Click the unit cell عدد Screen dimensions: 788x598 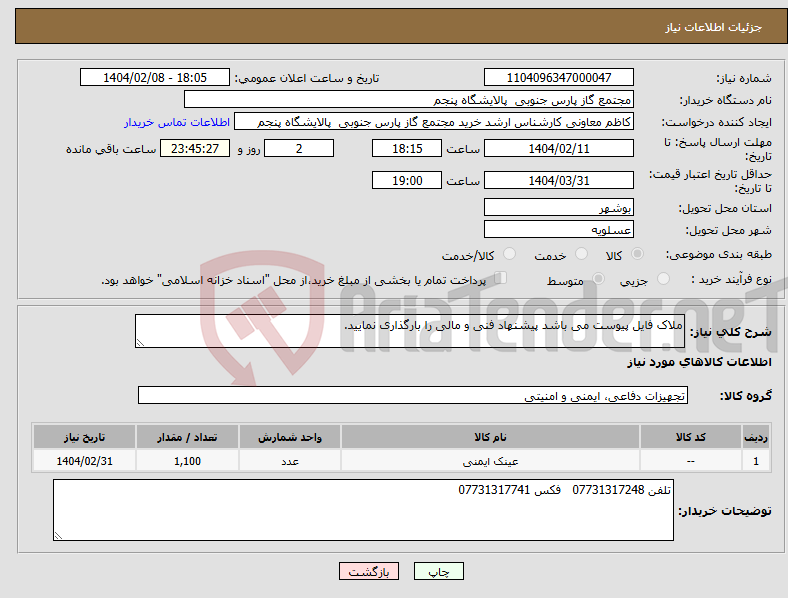(x=290, y=460)
